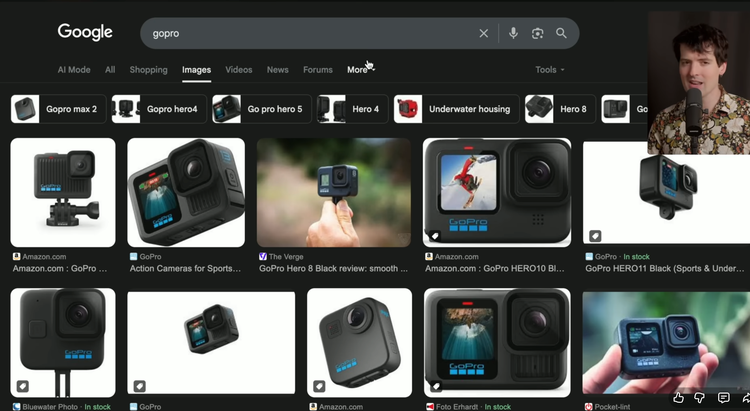The width and height of the screenshot is (750, 411).
Task: Open the Amazon GoPro HERO10 image result
Action: pos(497,192)
